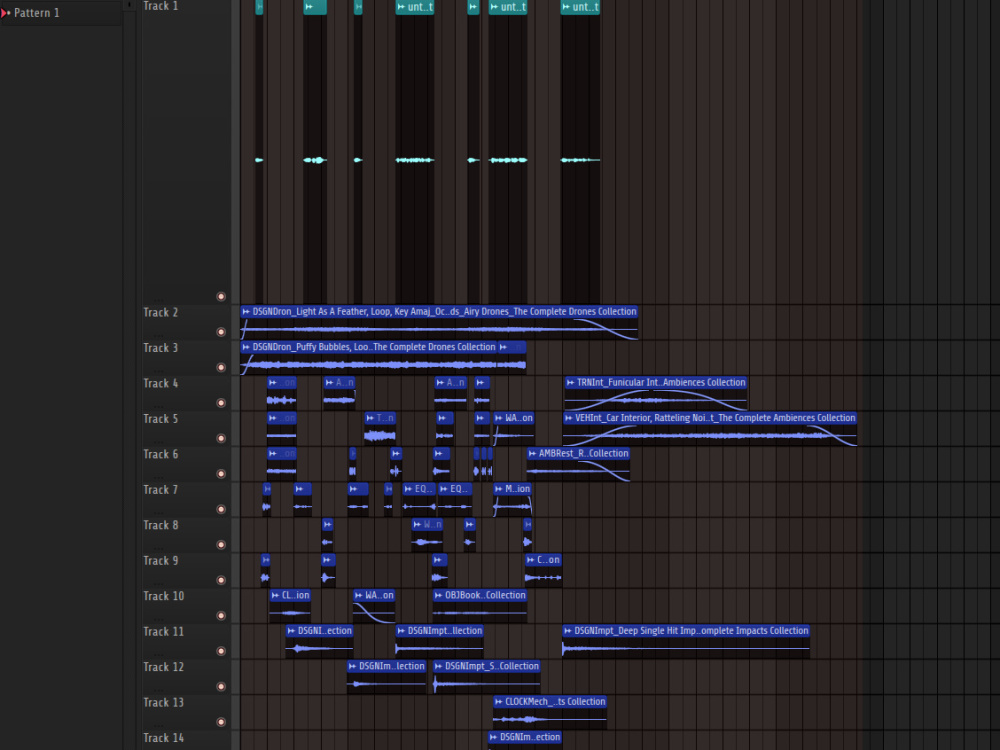Viewport: 1000px width, 750px height.
Task: Mute Track 9 with its round toggle
Action: [x=221, y=580]
